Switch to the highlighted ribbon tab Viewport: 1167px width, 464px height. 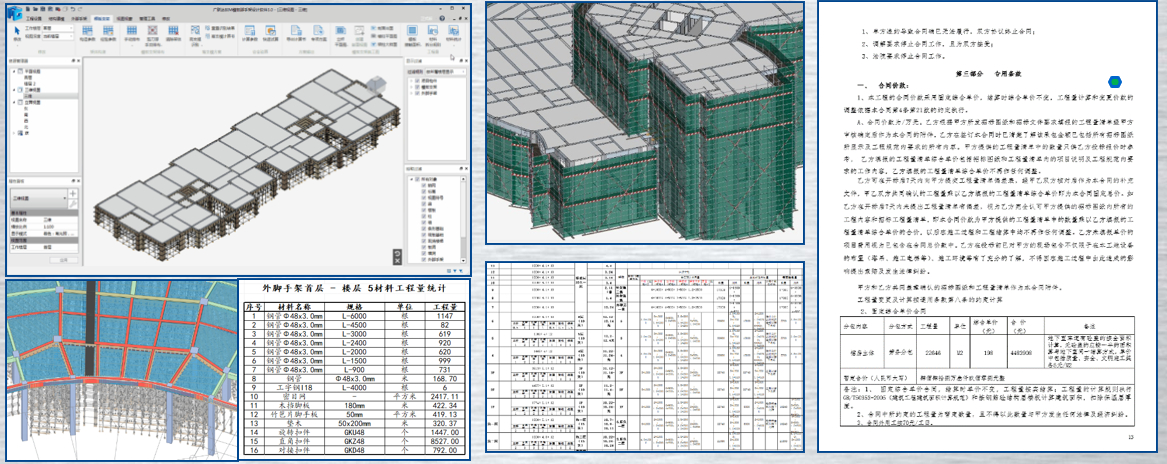(x=104, y=19)
